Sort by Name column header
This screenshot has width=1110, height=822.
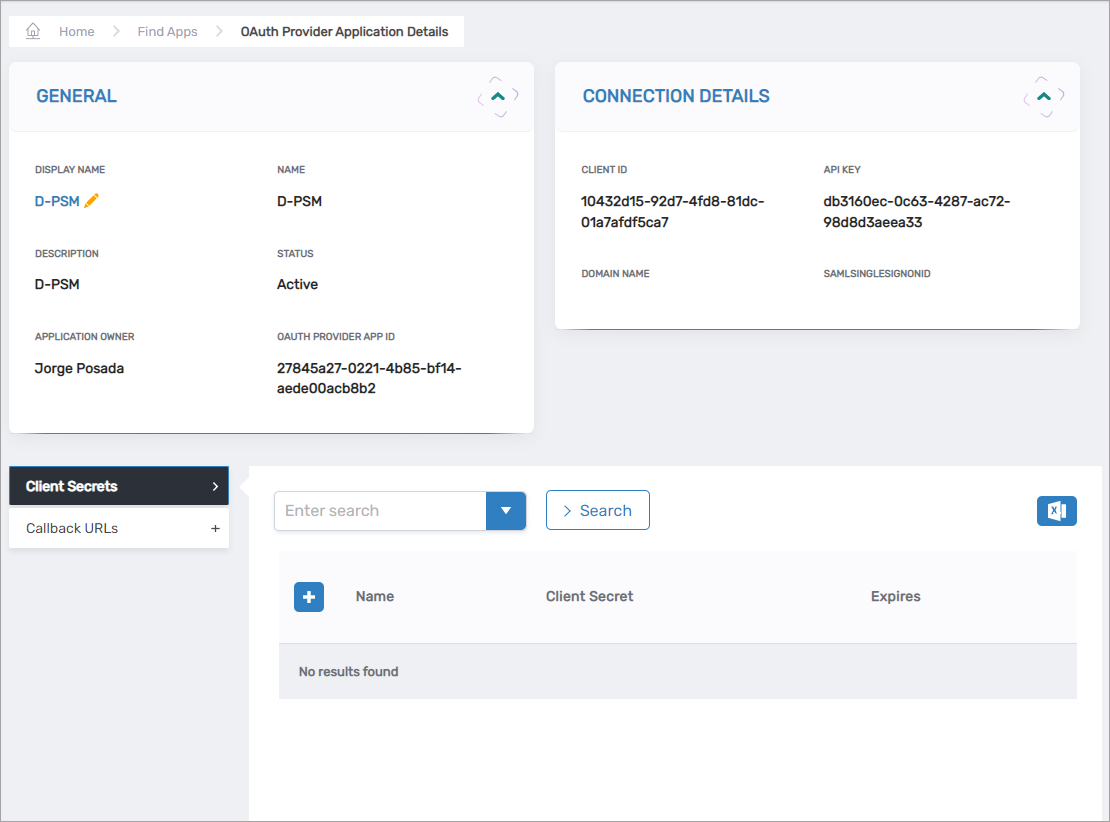tap(375, 597)
